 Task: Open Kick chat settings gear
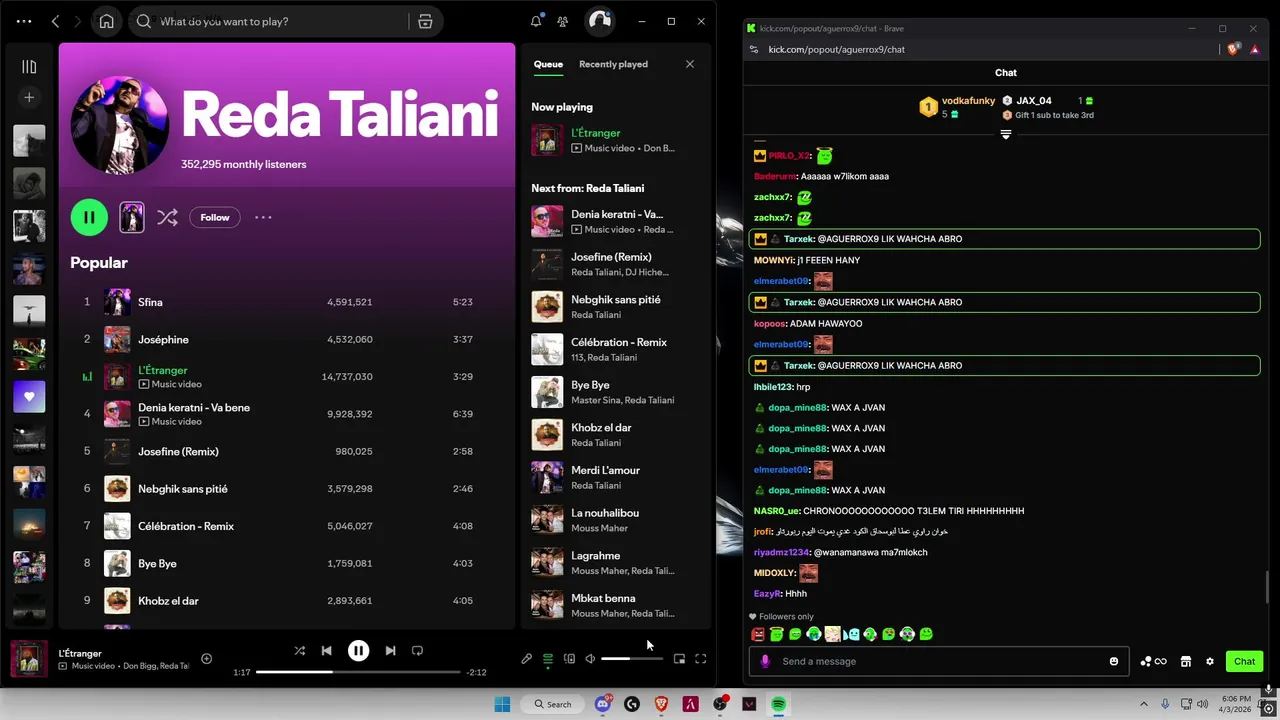1210,661
